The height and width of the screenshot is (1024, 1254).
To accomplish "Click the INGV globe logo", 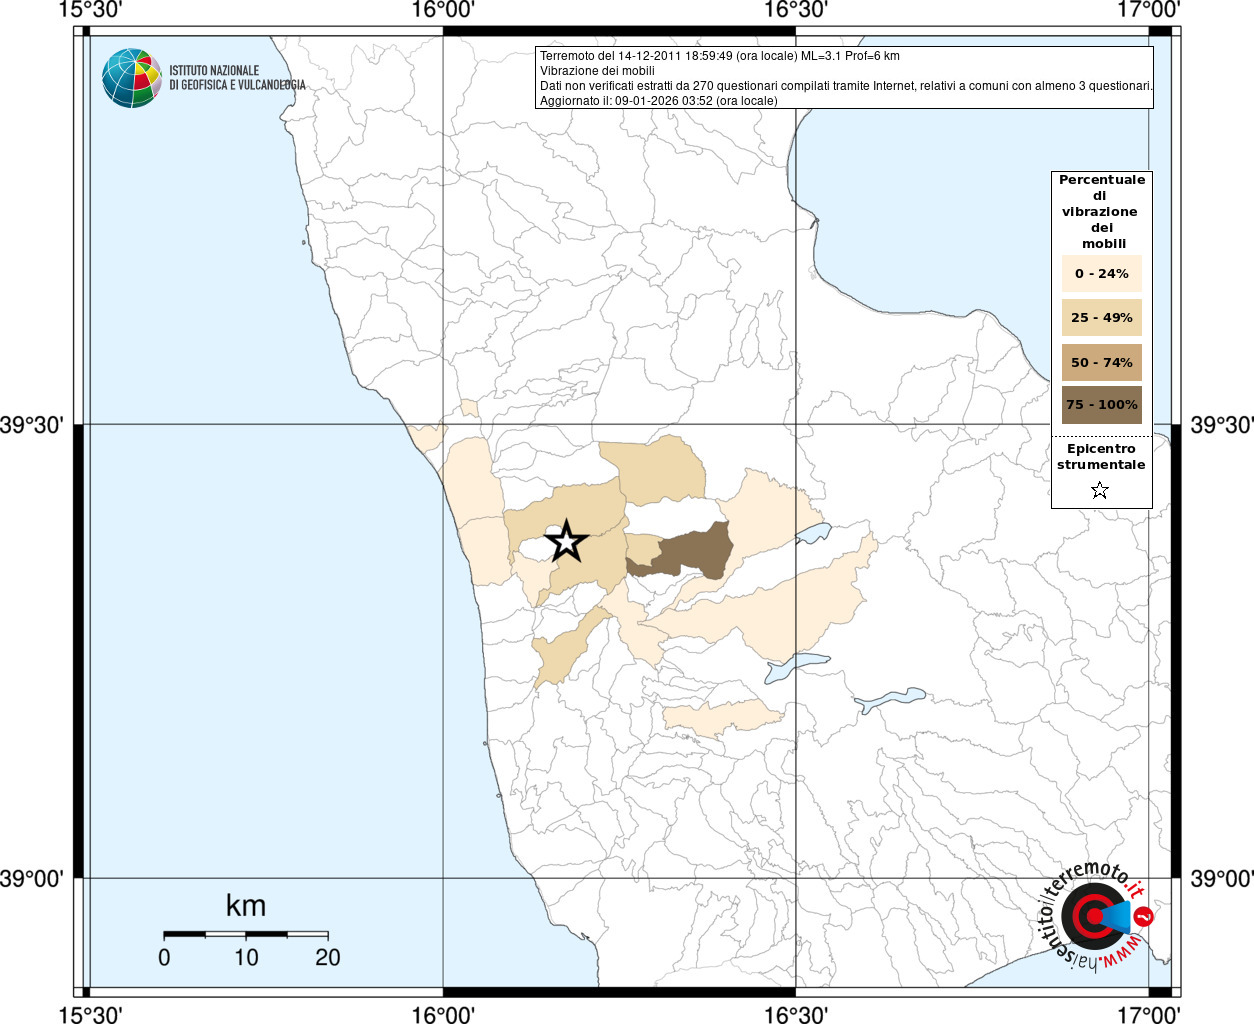I will point(132,78).
